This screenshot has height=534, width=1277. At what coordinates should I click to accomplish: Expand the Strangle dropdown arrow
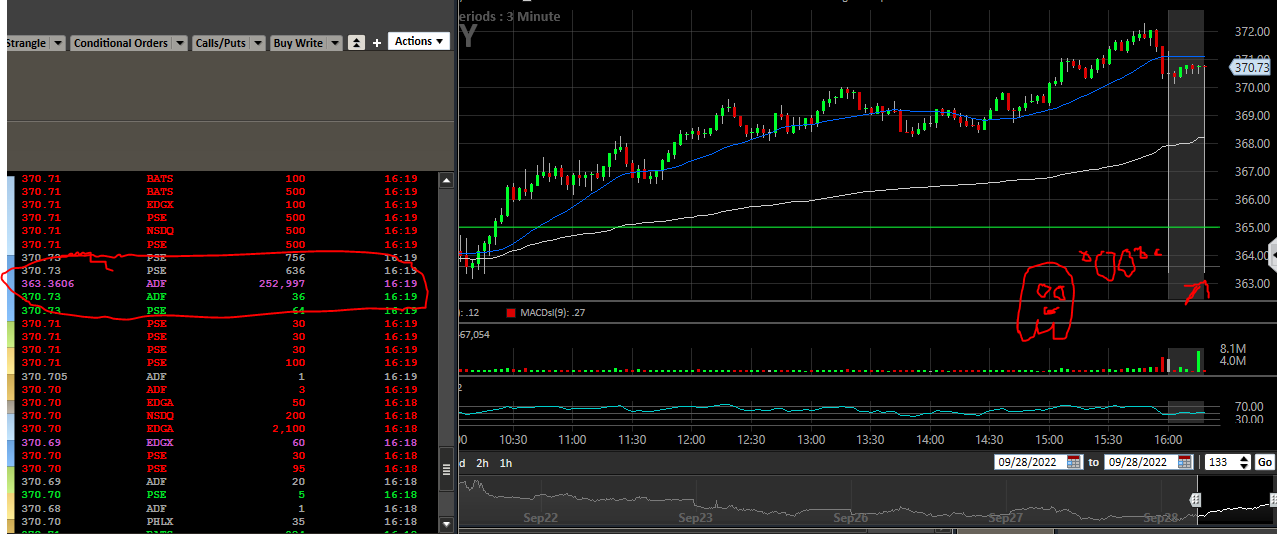tap(57, 43)
